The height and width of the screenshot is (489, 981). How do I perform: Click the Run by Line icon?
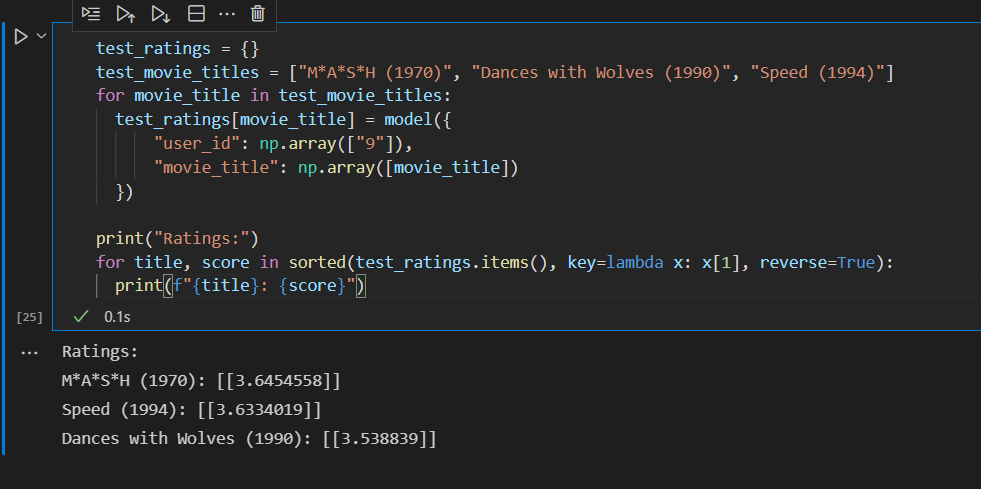pos(91,14)
